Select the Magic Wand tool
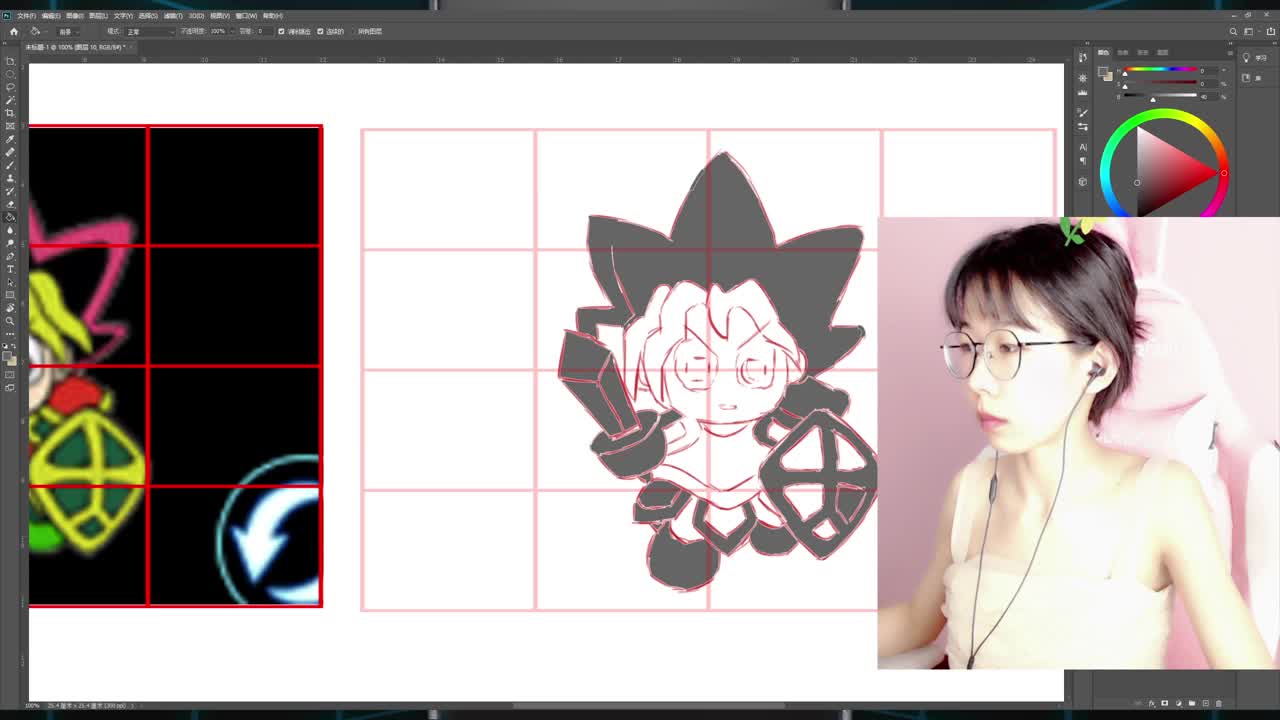 (x=10, y=99)
